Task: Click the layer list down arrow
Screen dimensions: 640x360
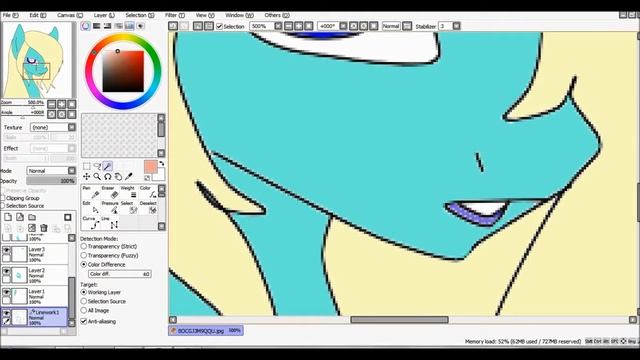Action: coord(72,323)
